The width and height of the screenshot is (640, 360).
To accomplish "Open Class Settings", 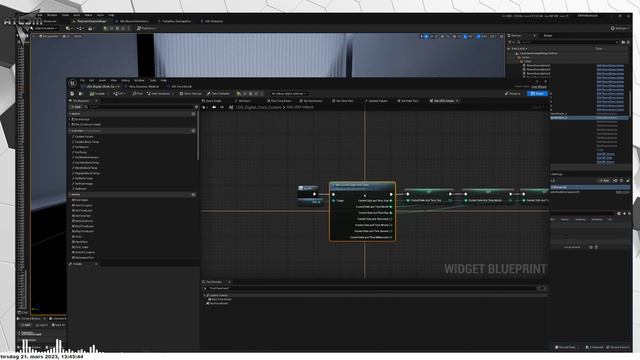I will 191,93.
